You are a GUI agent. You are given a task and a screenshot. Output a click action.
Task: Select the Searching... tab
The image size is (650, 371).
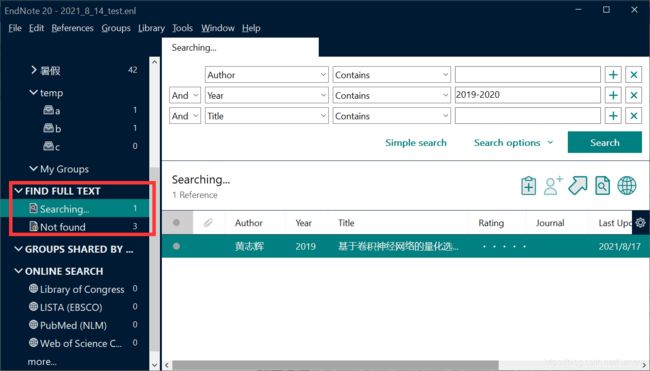coord(240,47)
